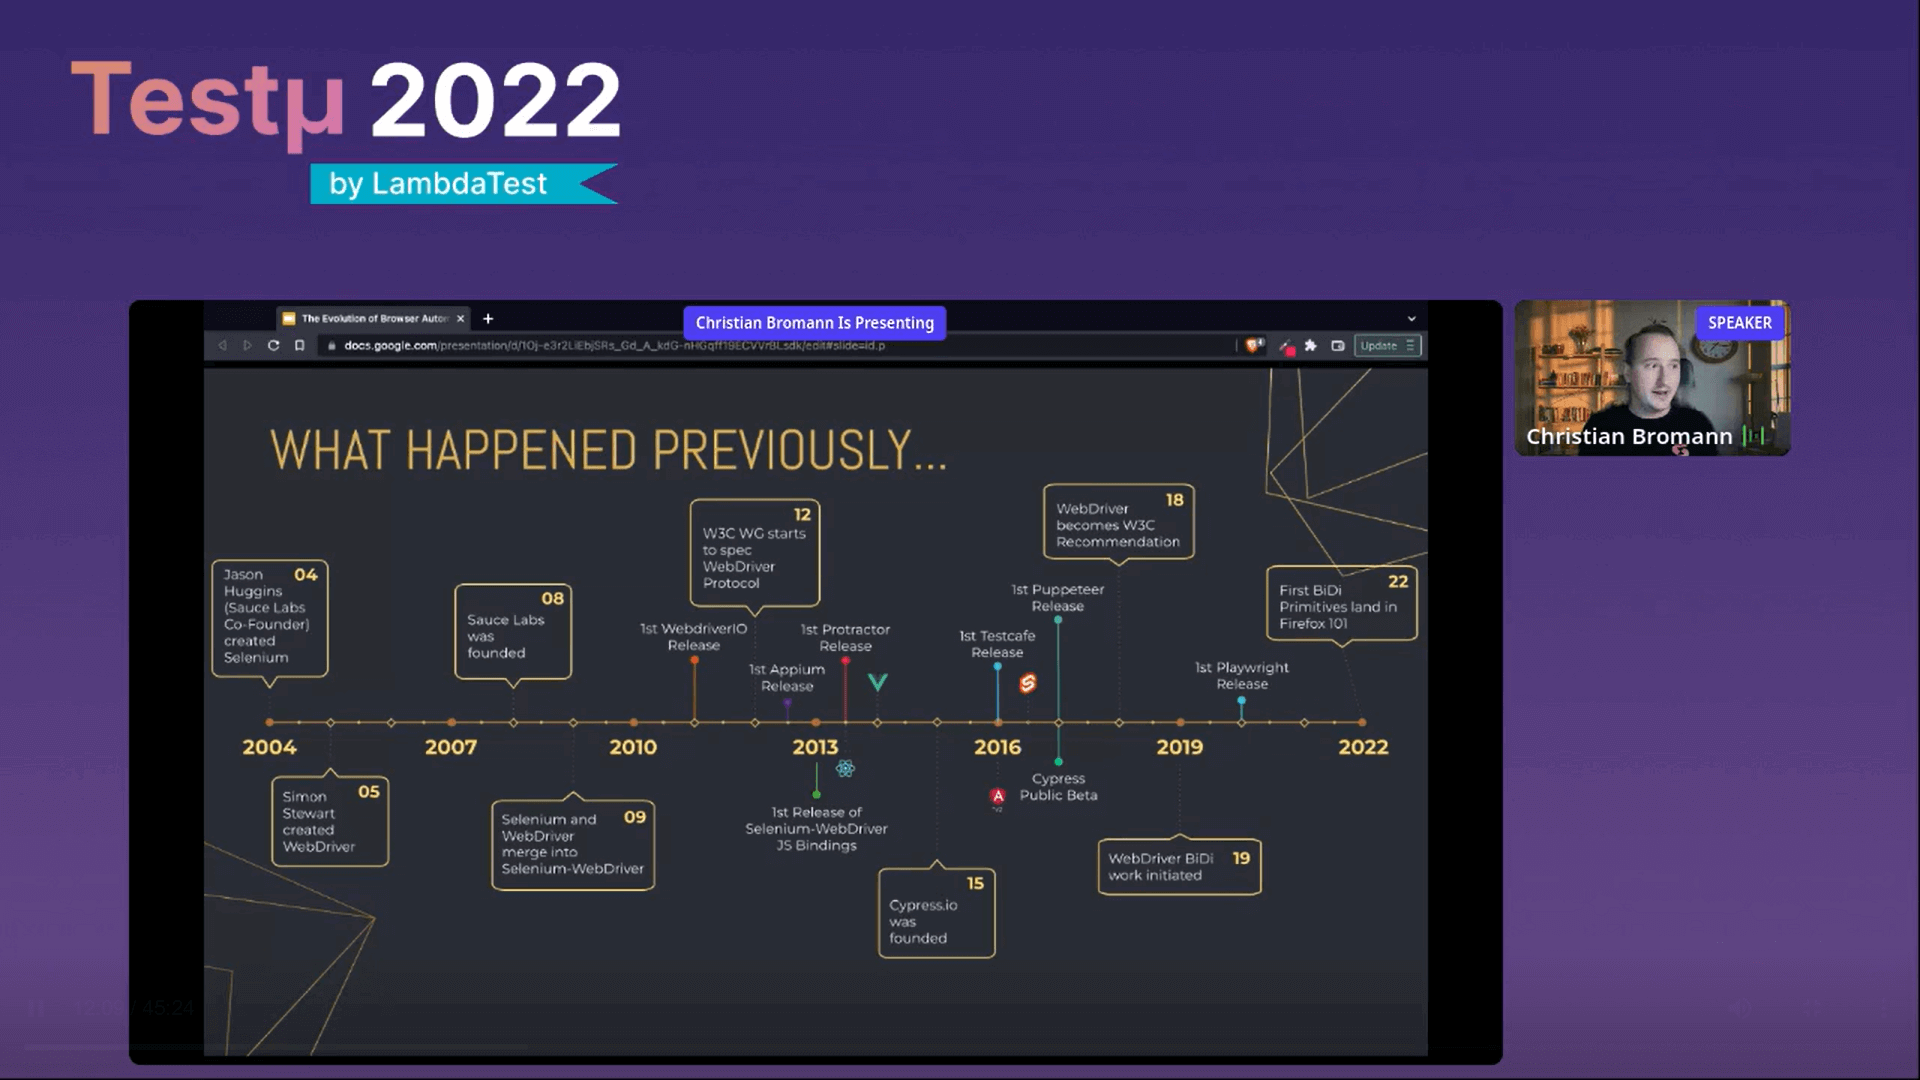Click the browser back arrow
Viewport: 1920px width, 1080px height.
pyautogui.click(x=222, y=346)
